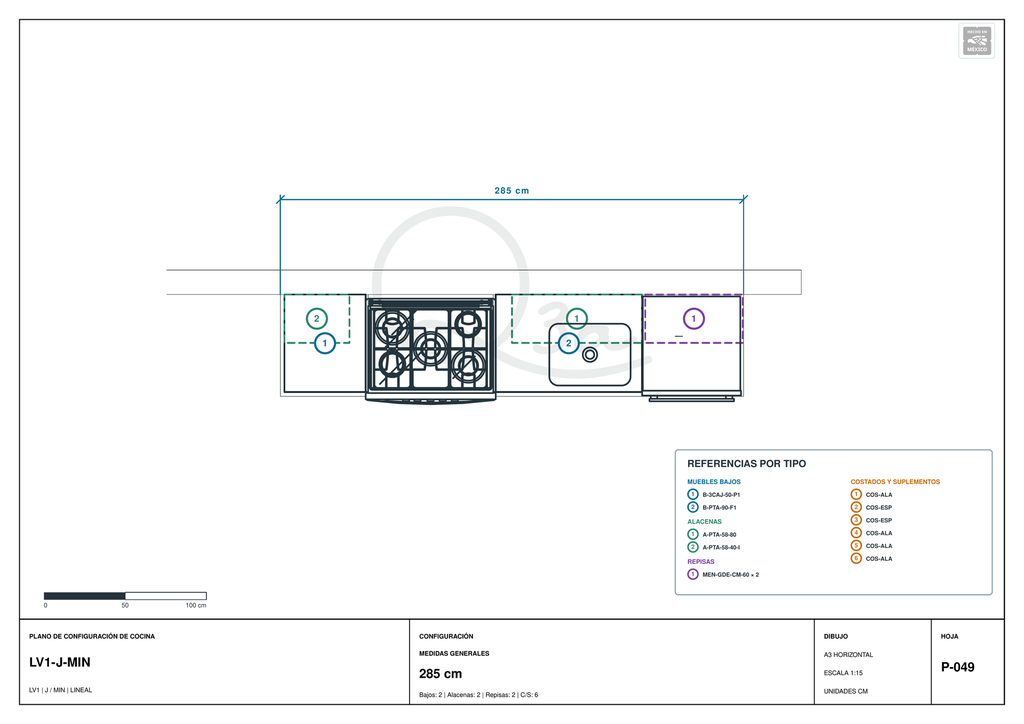Screen dimensions: 1024x724
Task: Click the P-049 sheet number
Action: (x=957, y=667)
